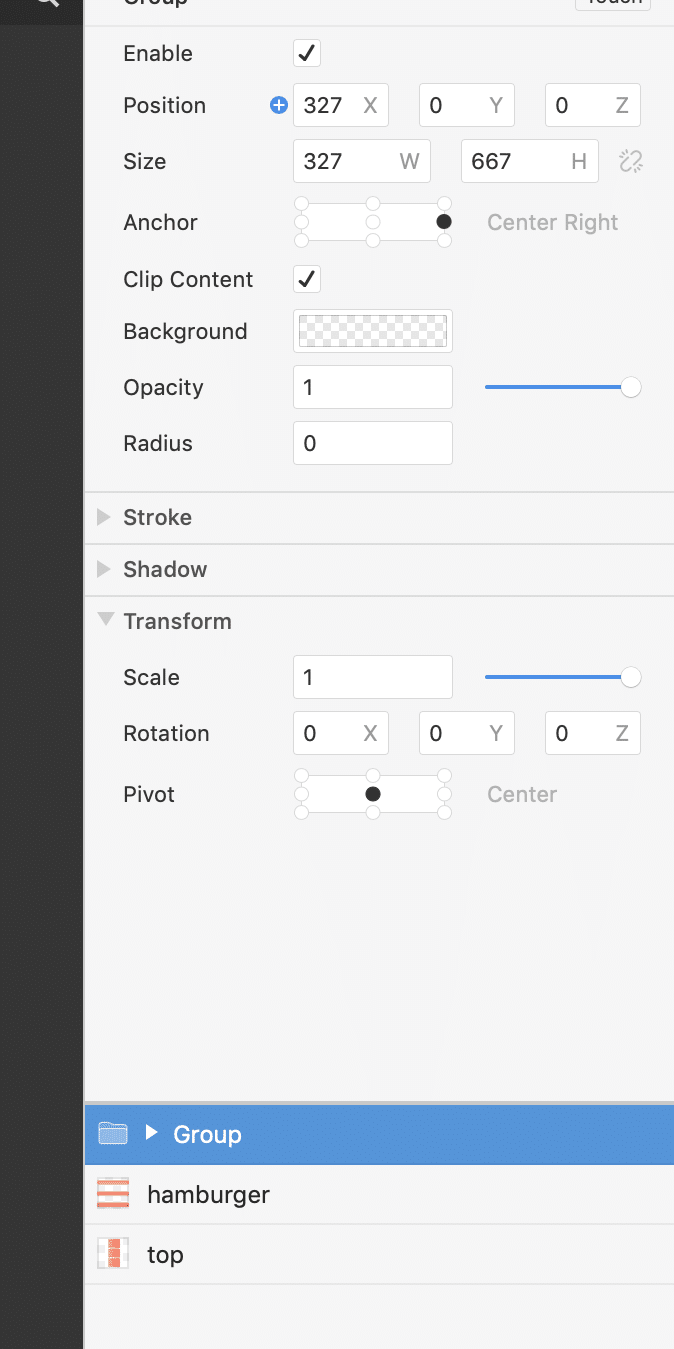Click the top layer thumbnail icon
The image size is (674, 1349).
pyautogui.click(x=113, y=1254)
